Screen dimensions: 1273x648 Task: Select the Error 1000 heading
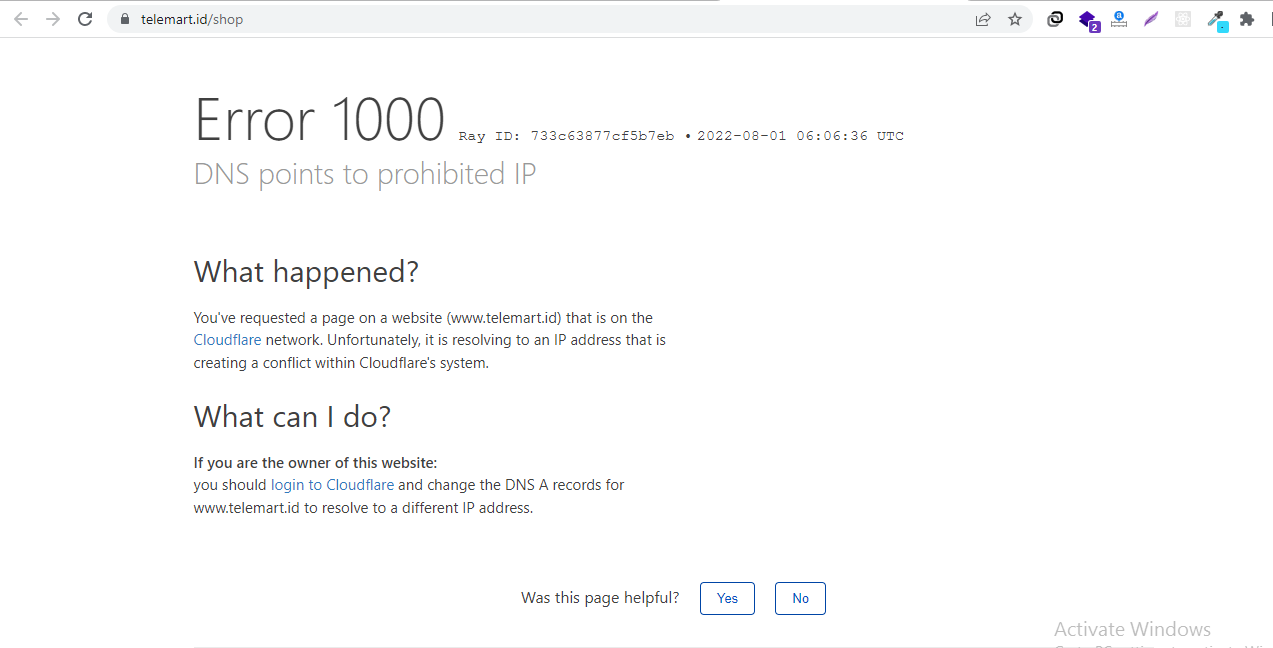pos(319,120)
